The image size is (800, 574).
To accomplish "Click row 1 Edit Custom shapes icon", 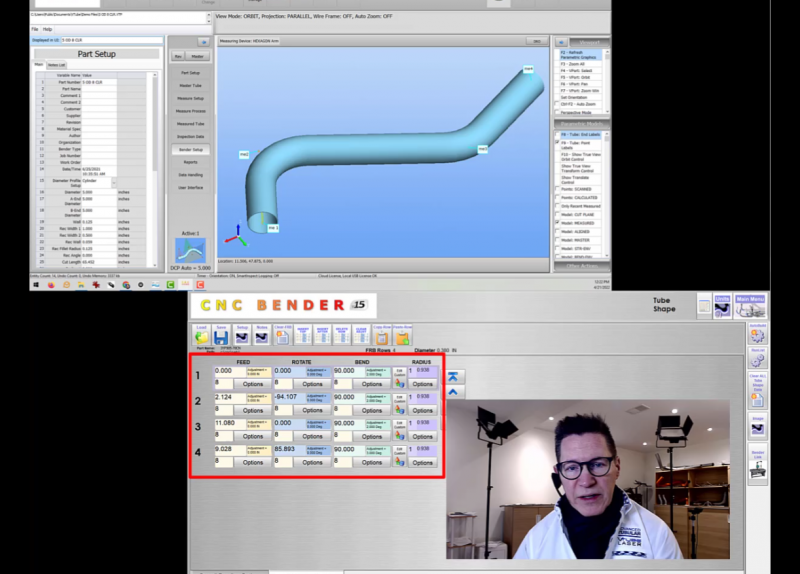I will click(399, 377).
